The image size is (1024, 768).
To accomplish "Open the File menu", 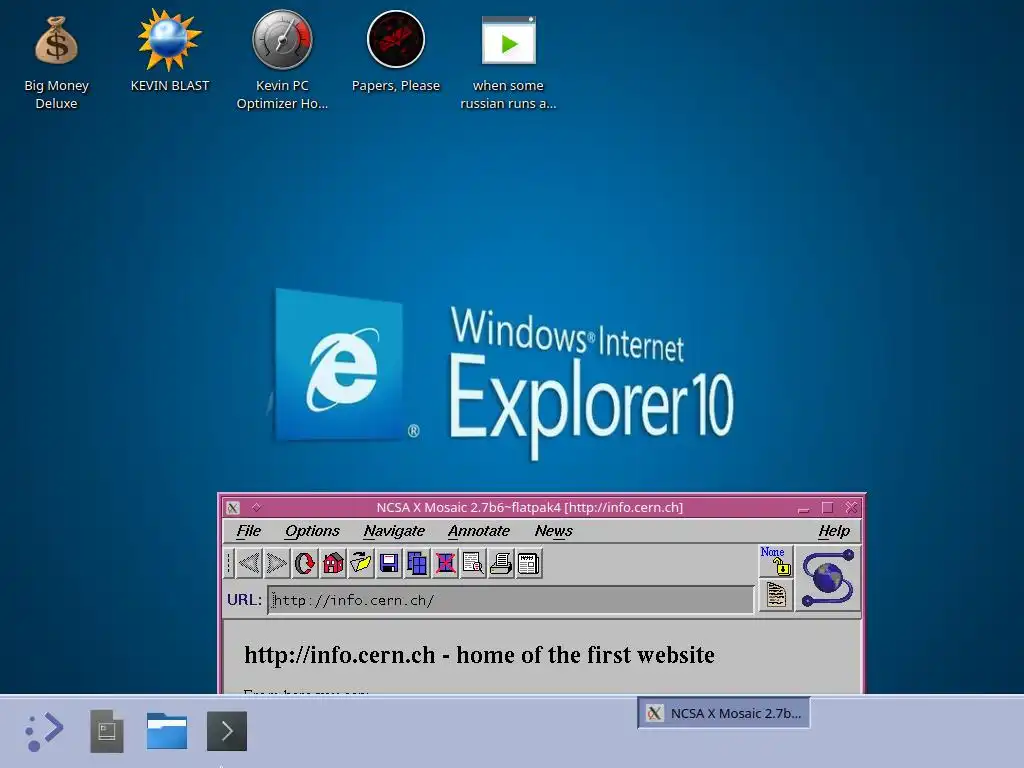I will [248, 531].
